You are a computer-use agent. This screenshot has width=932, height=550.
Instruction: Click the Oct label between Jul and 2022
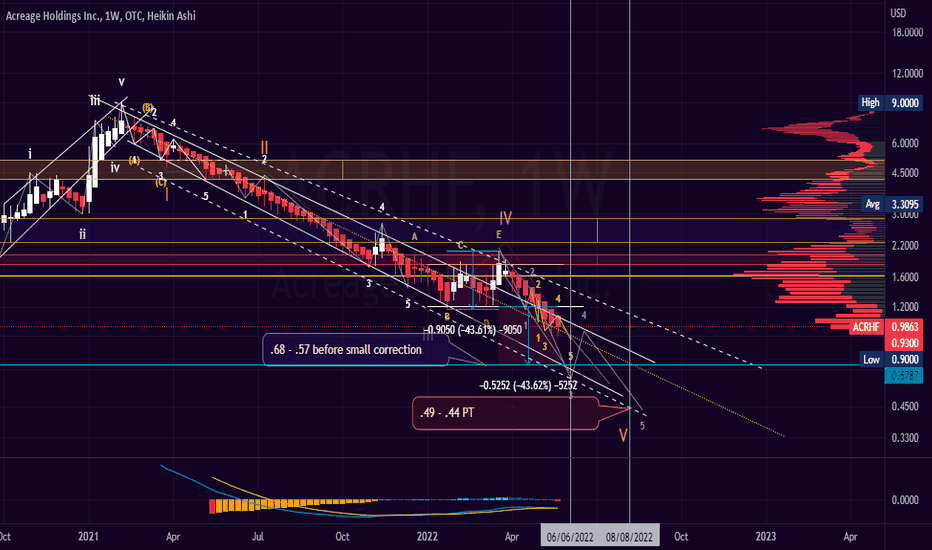click(x=342, y=536)
